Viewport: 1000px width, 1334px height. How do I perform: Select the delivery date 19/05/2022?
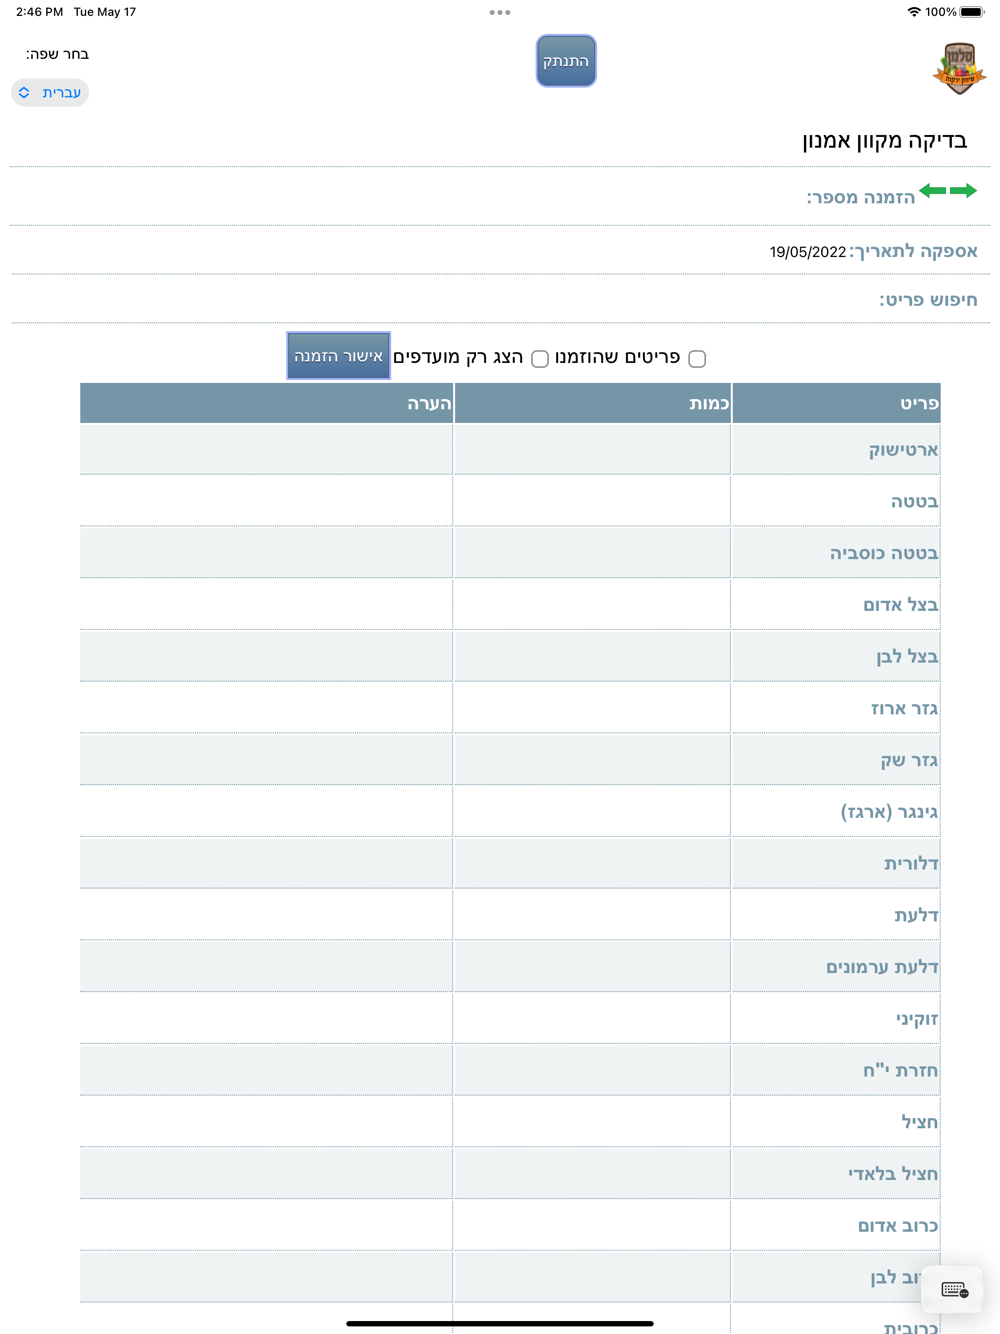808,252
